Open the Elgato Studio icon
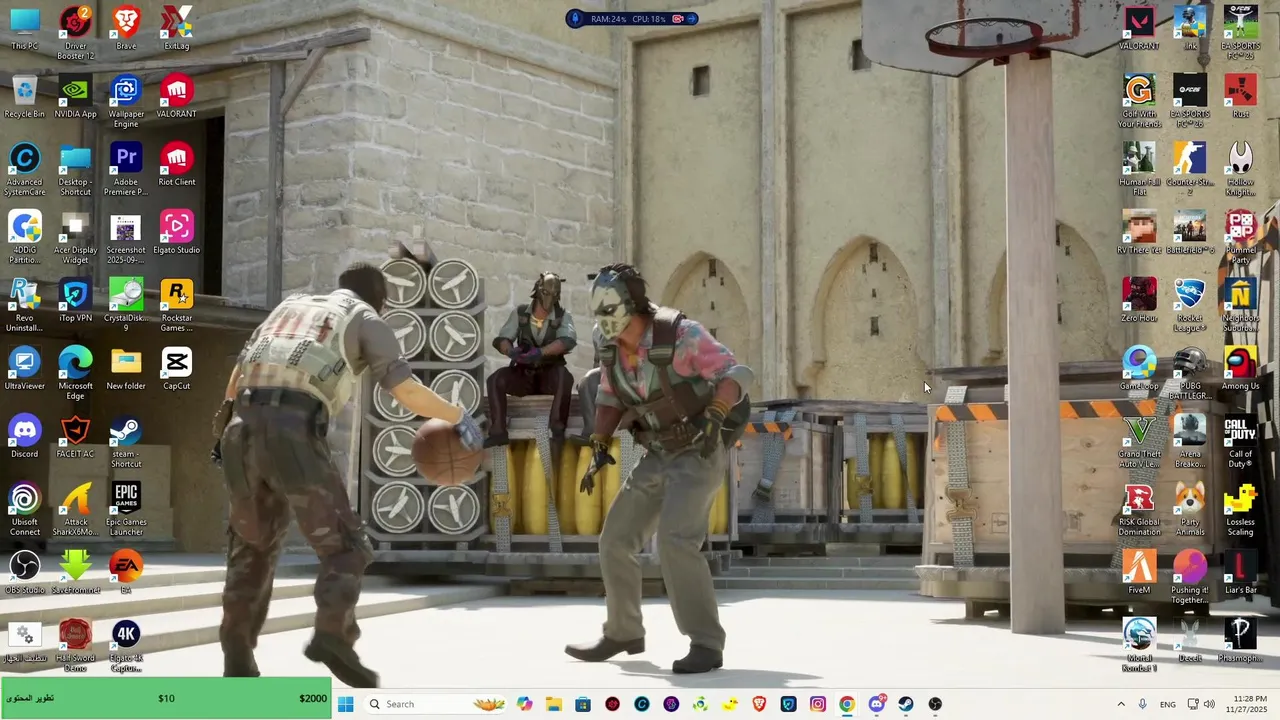 (x=176, y=232)
